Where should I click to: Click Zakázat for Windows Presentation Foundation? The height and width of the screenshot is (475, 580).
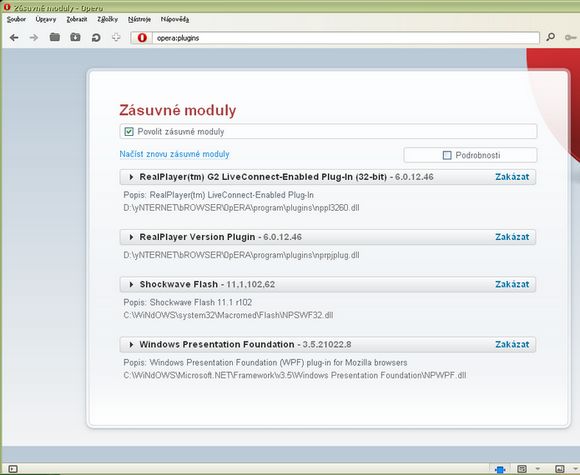[x=512, y=344]
